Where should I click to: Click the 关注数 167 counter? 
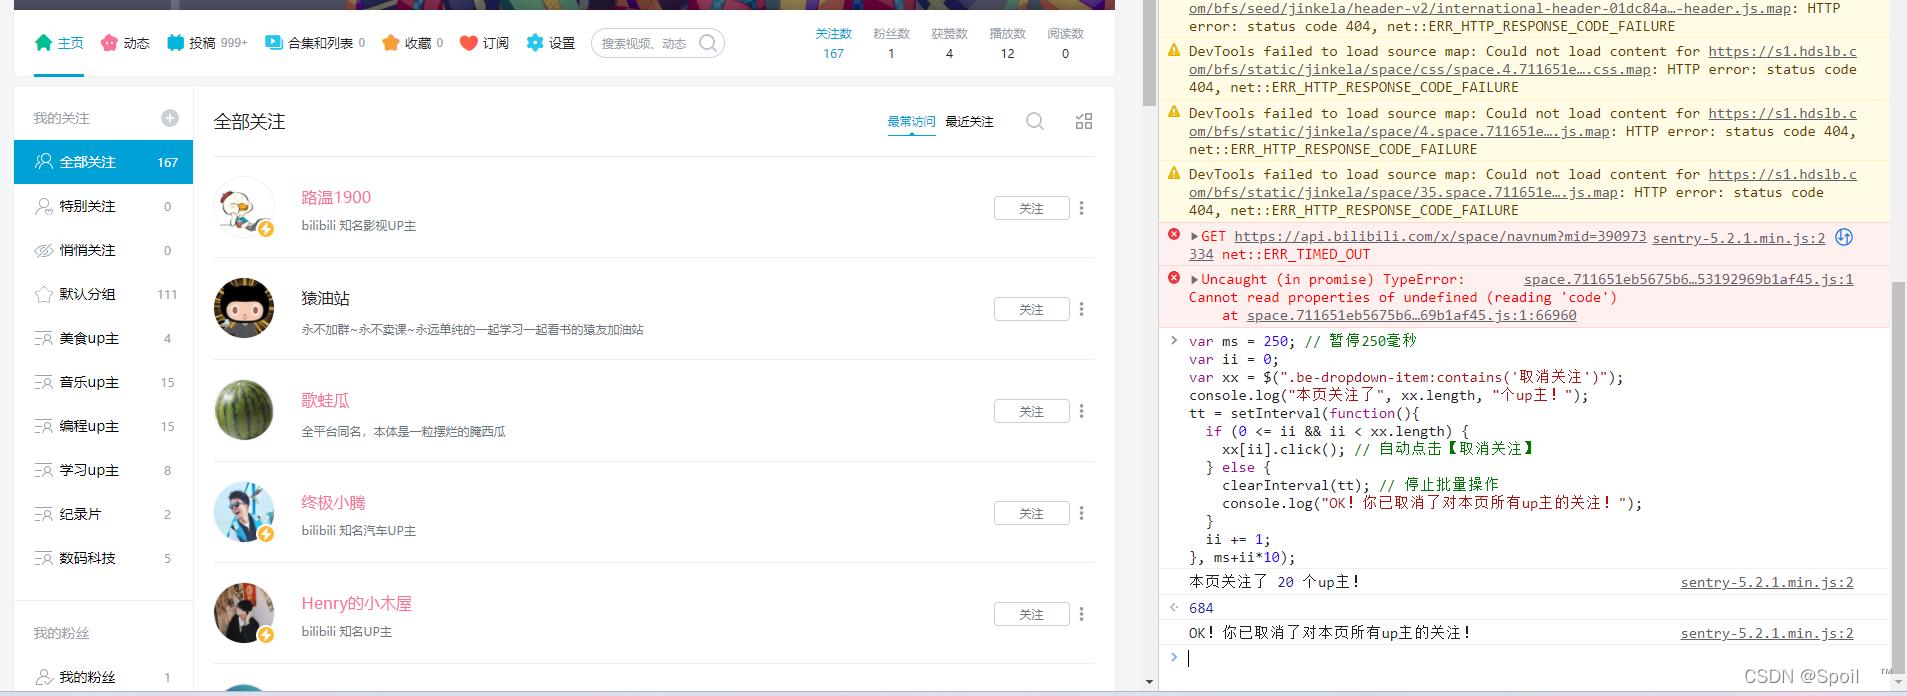833,43
